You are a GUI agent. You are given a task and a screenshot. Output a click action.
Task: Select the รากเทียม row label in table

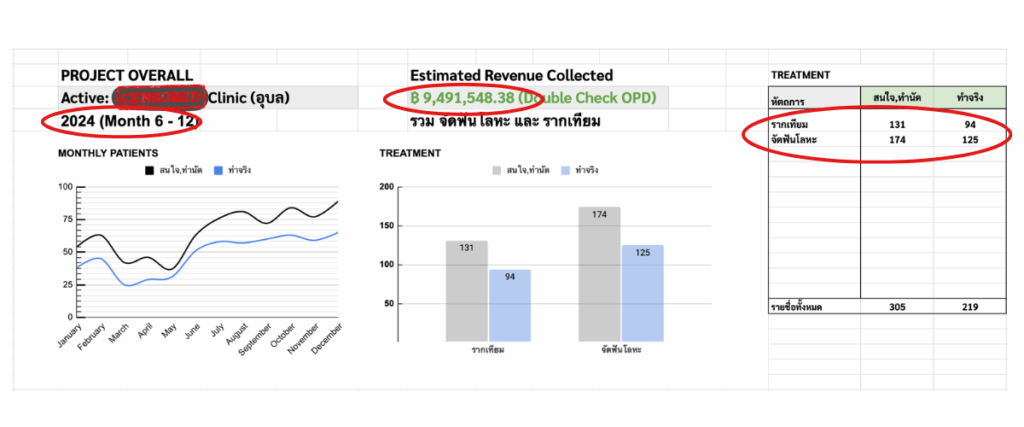pos(790,125)
